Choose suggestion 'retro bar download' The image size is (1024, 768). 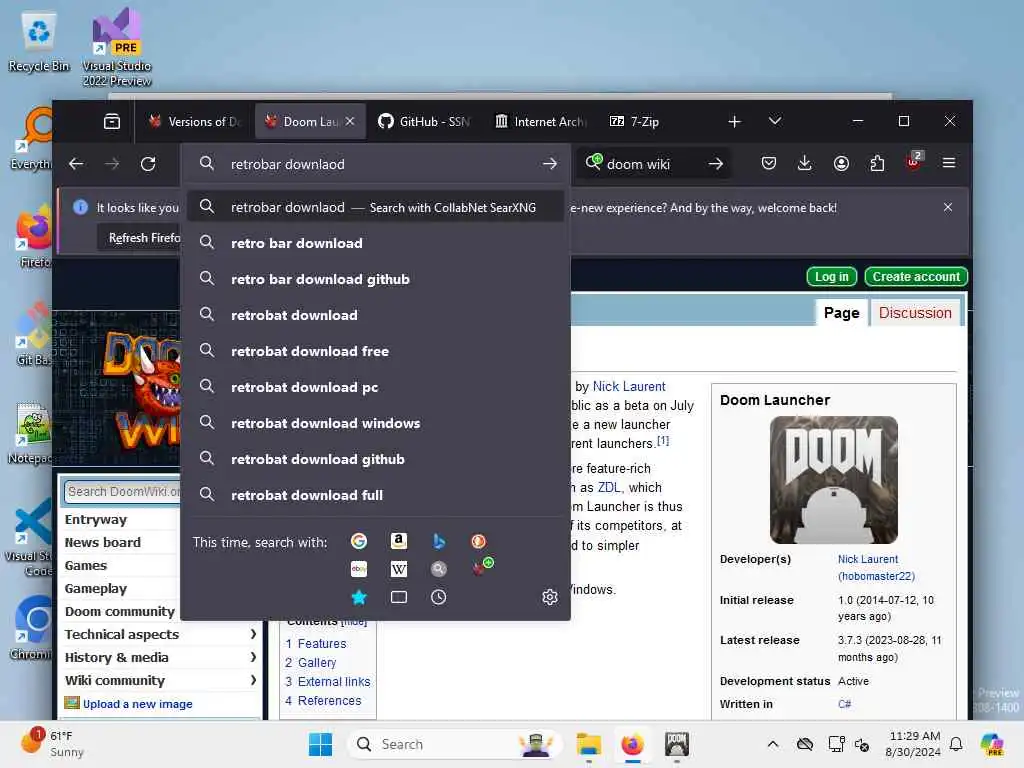pos(376,243)
